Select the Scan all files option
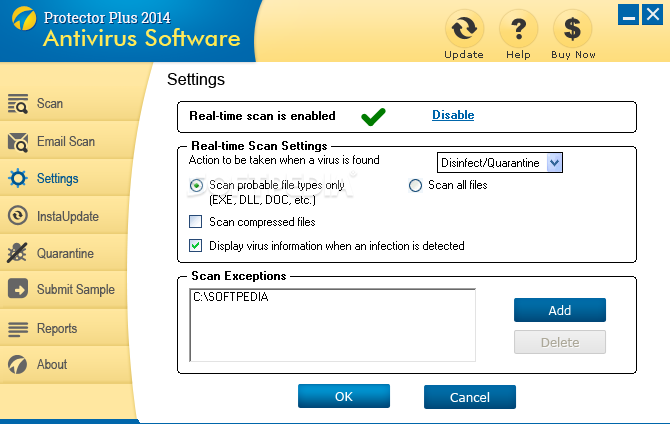The image size is (670, 424). pos(415,186)
